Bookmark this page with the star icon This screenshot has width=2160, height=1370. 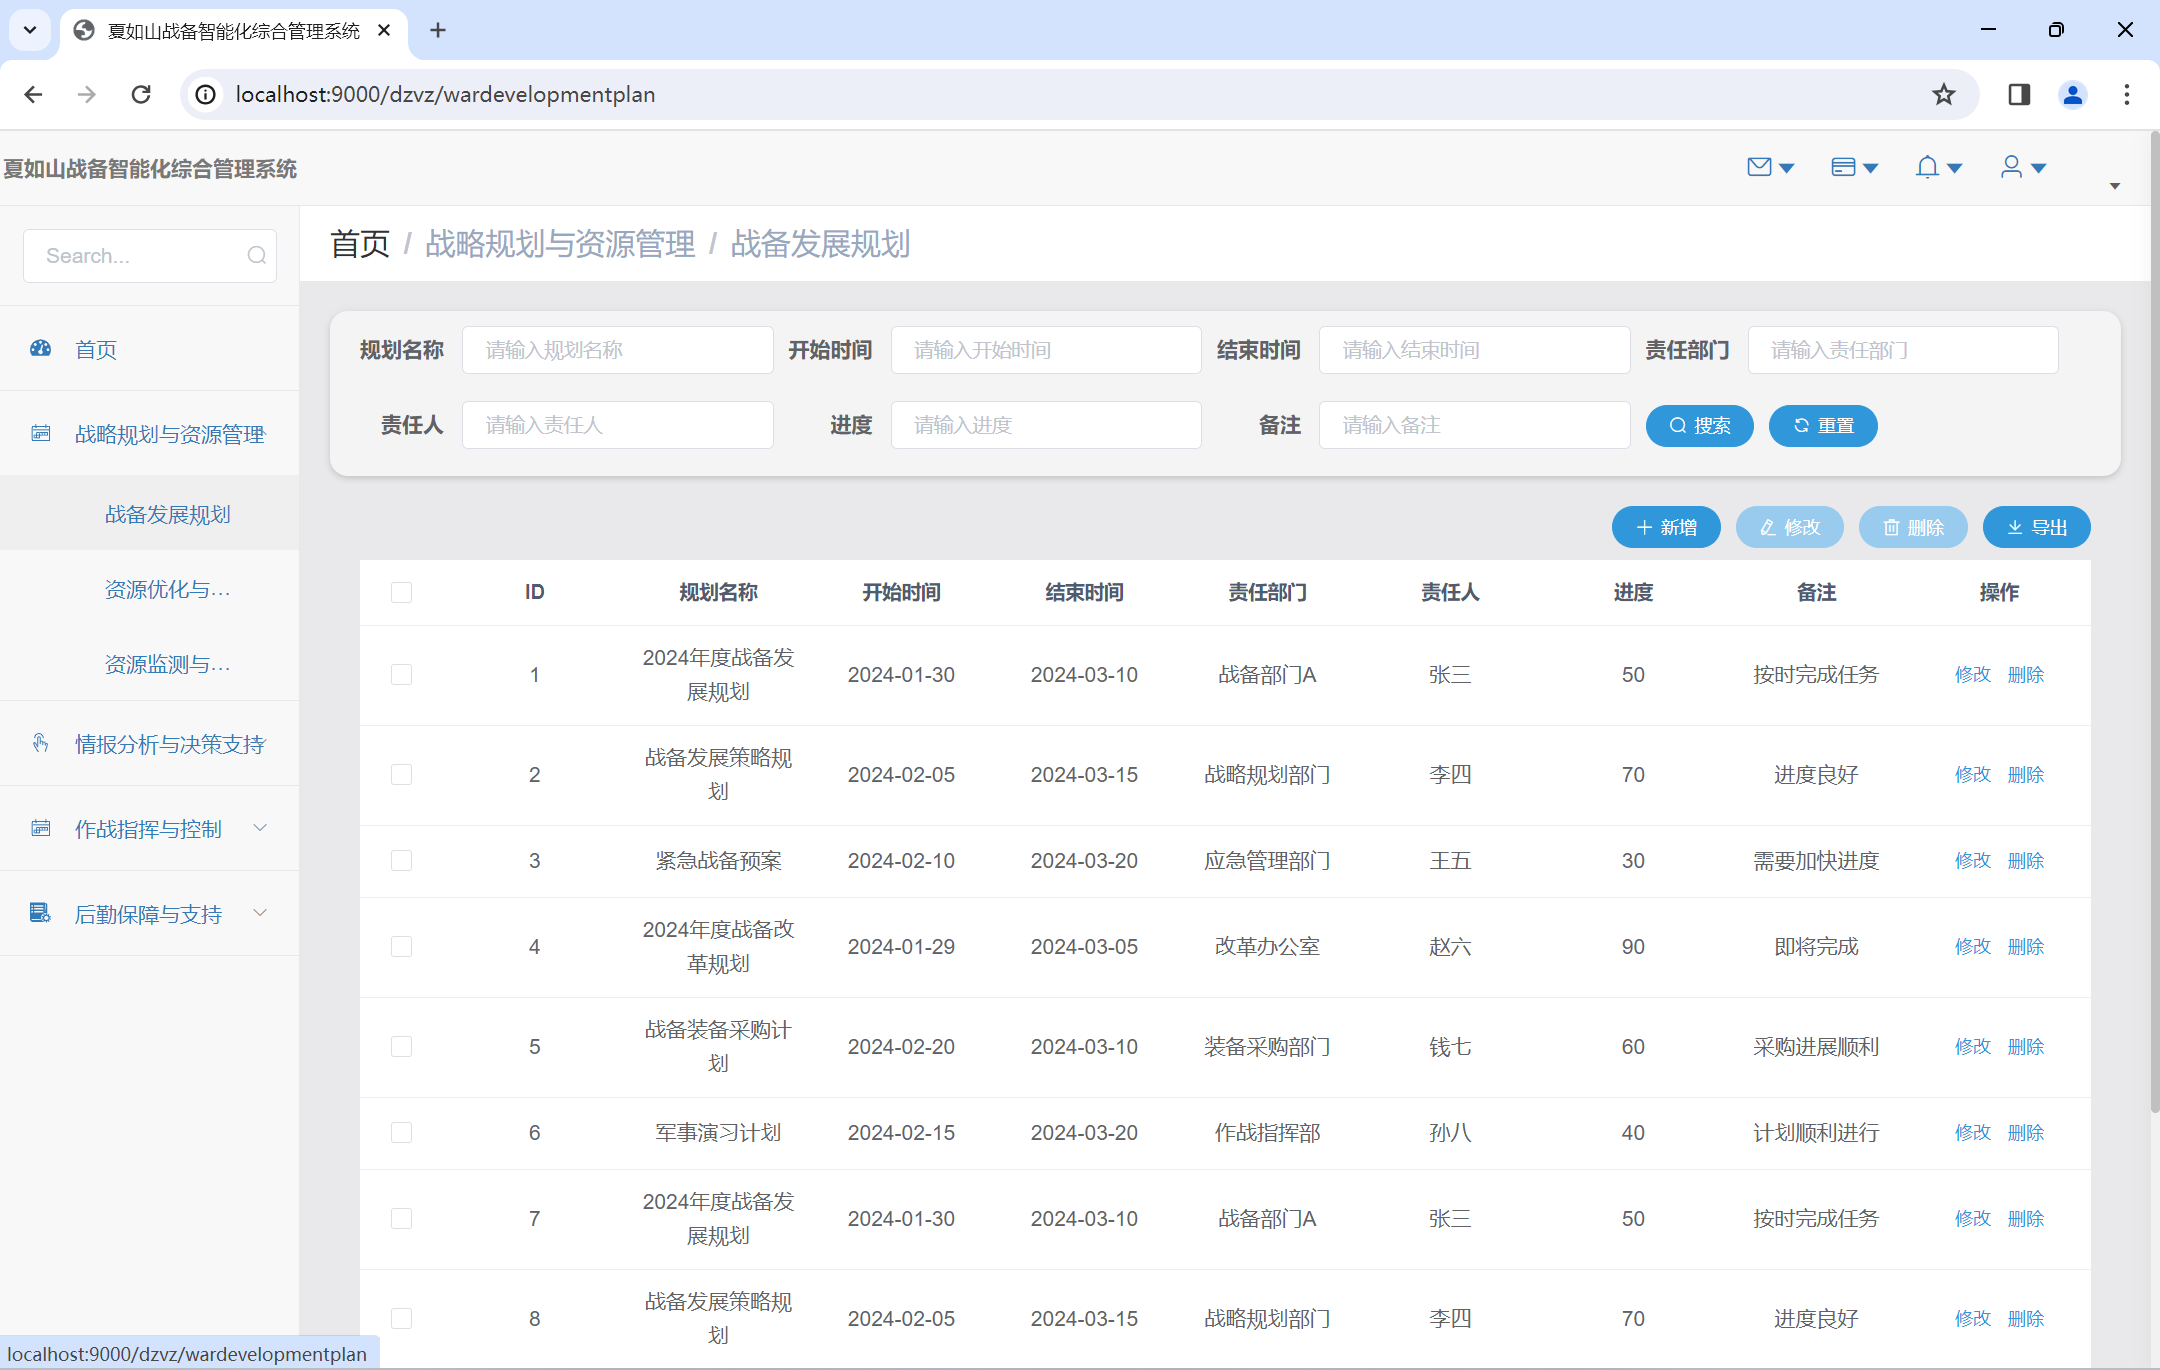click(x=1943, y=94)
